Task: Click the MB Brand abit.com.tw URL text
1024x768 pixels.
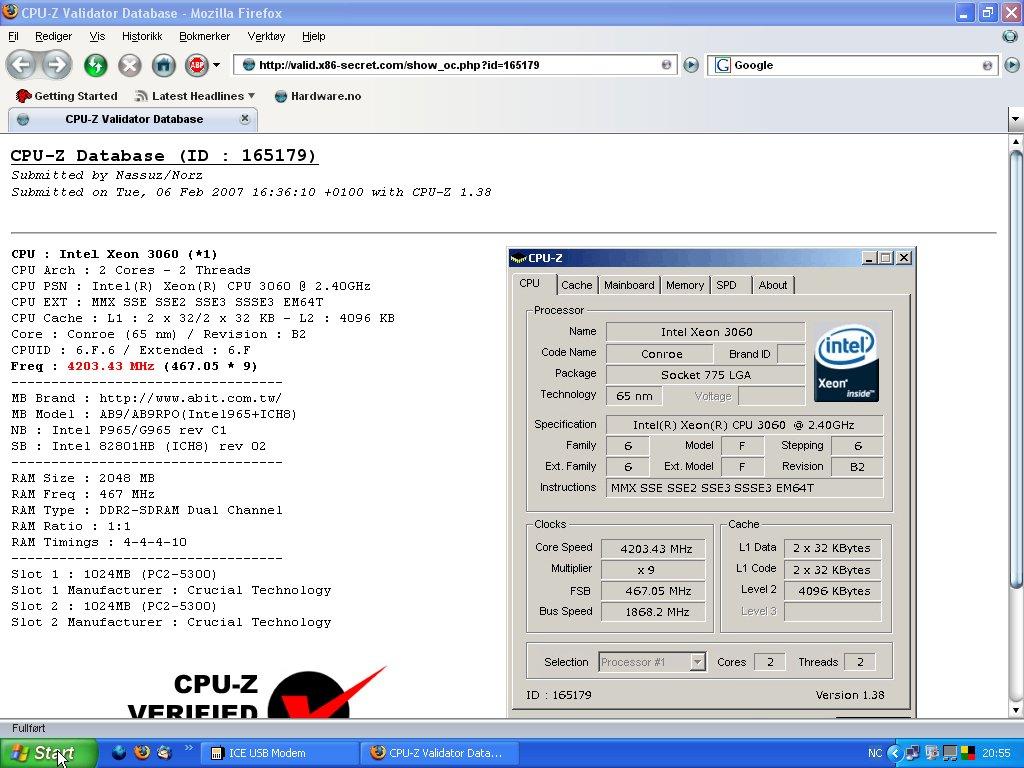Action: point(190,398)
